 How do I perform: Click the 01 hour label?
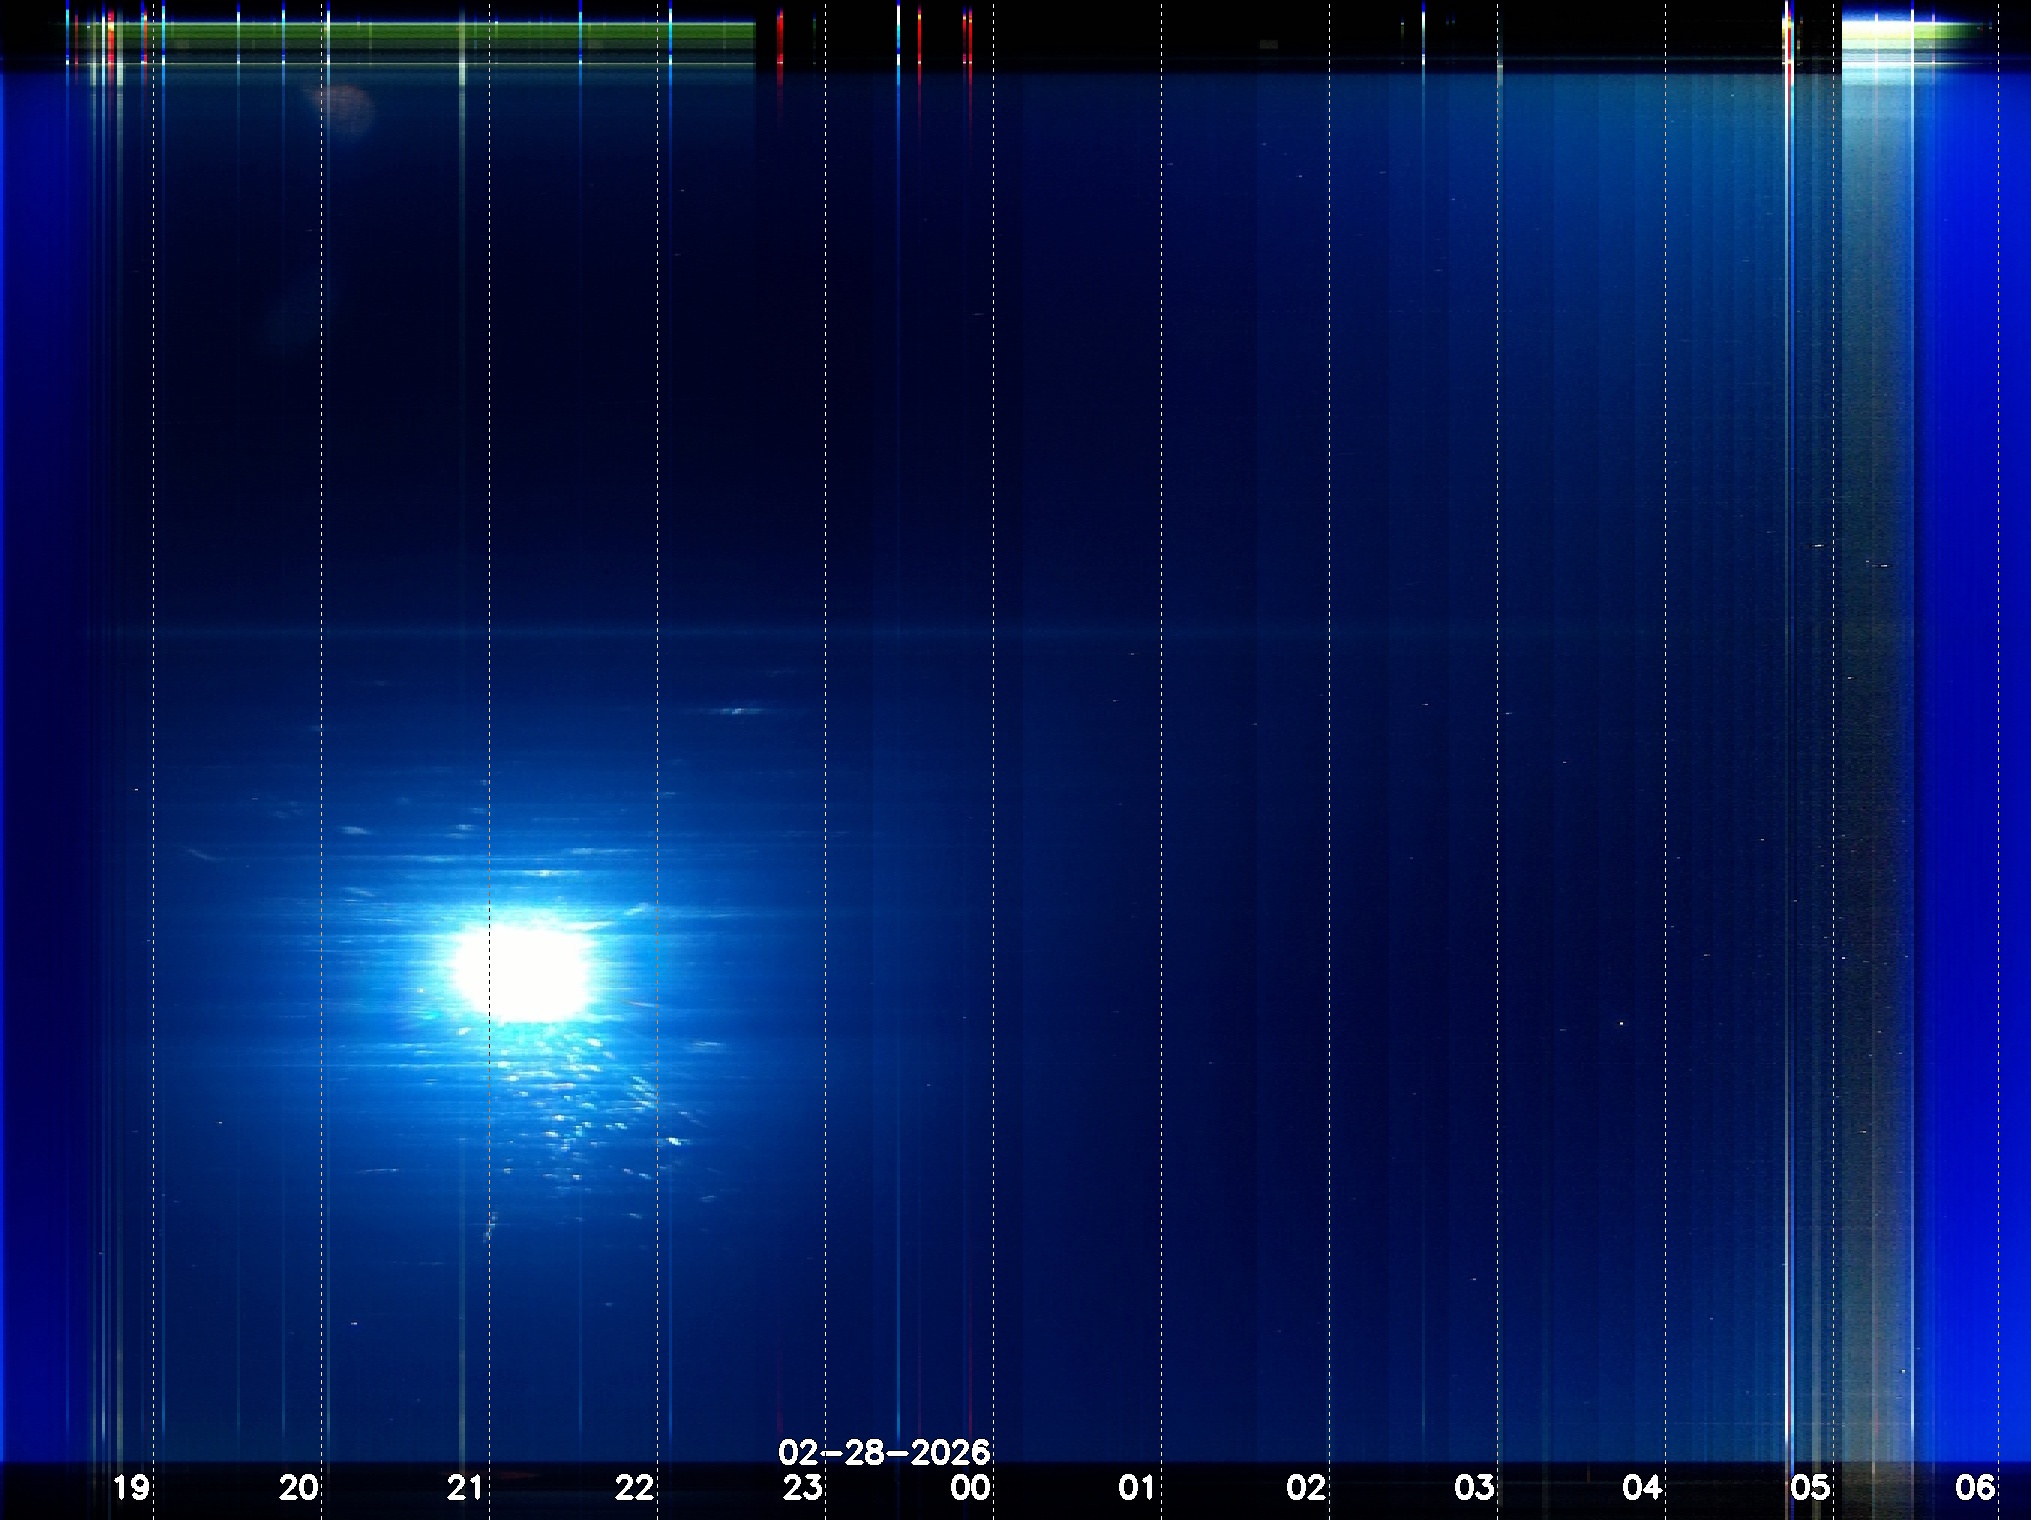coord(1137,1488)
